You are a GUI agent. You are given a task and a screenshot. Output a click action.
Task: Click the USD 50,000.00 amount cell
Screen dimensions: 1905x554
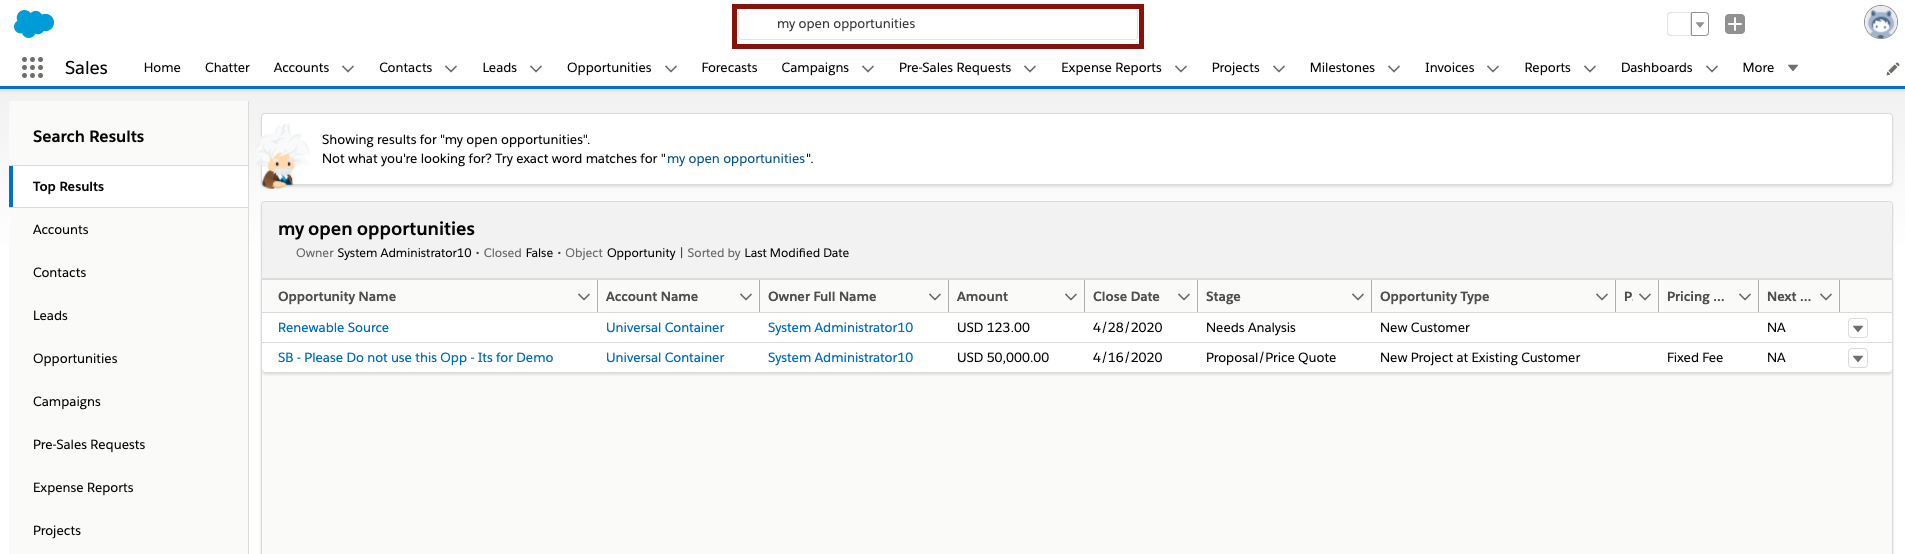pos(1003,358)
